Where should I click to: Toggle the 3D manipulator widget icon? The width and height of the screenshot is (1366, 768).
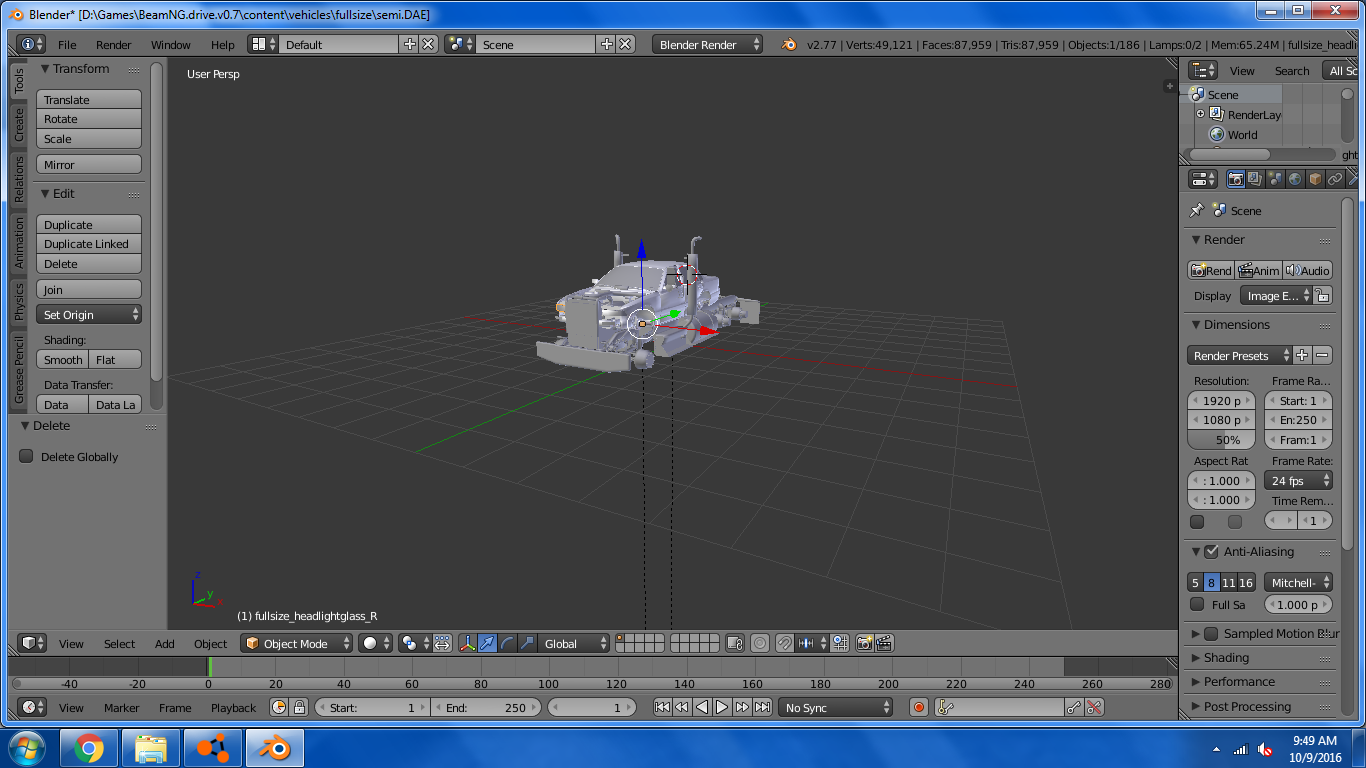pos(467,643)
